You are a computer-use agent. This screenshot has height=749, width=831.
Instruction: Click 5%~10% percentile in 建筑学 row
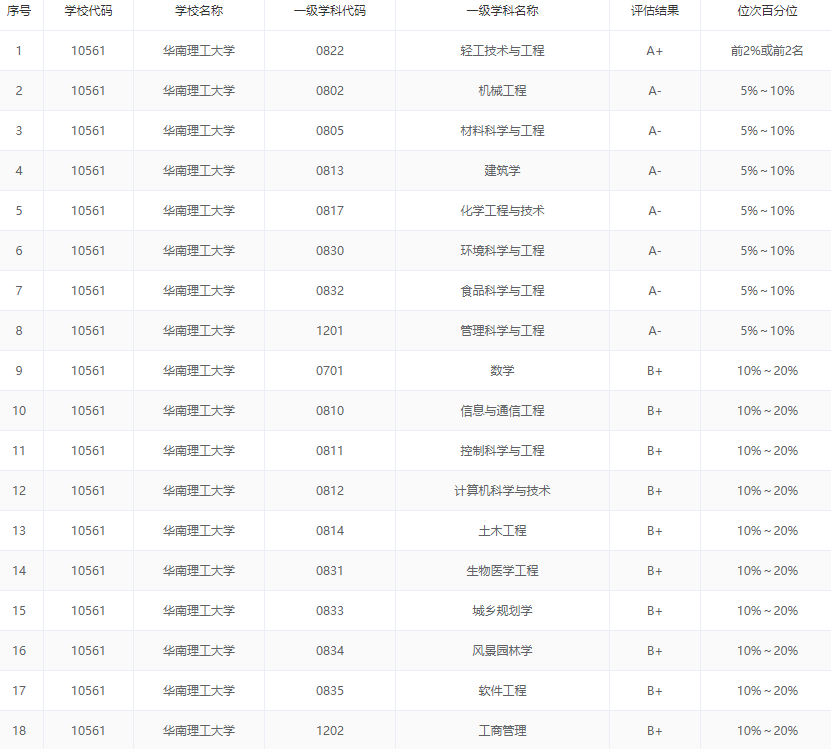point(767,171)
